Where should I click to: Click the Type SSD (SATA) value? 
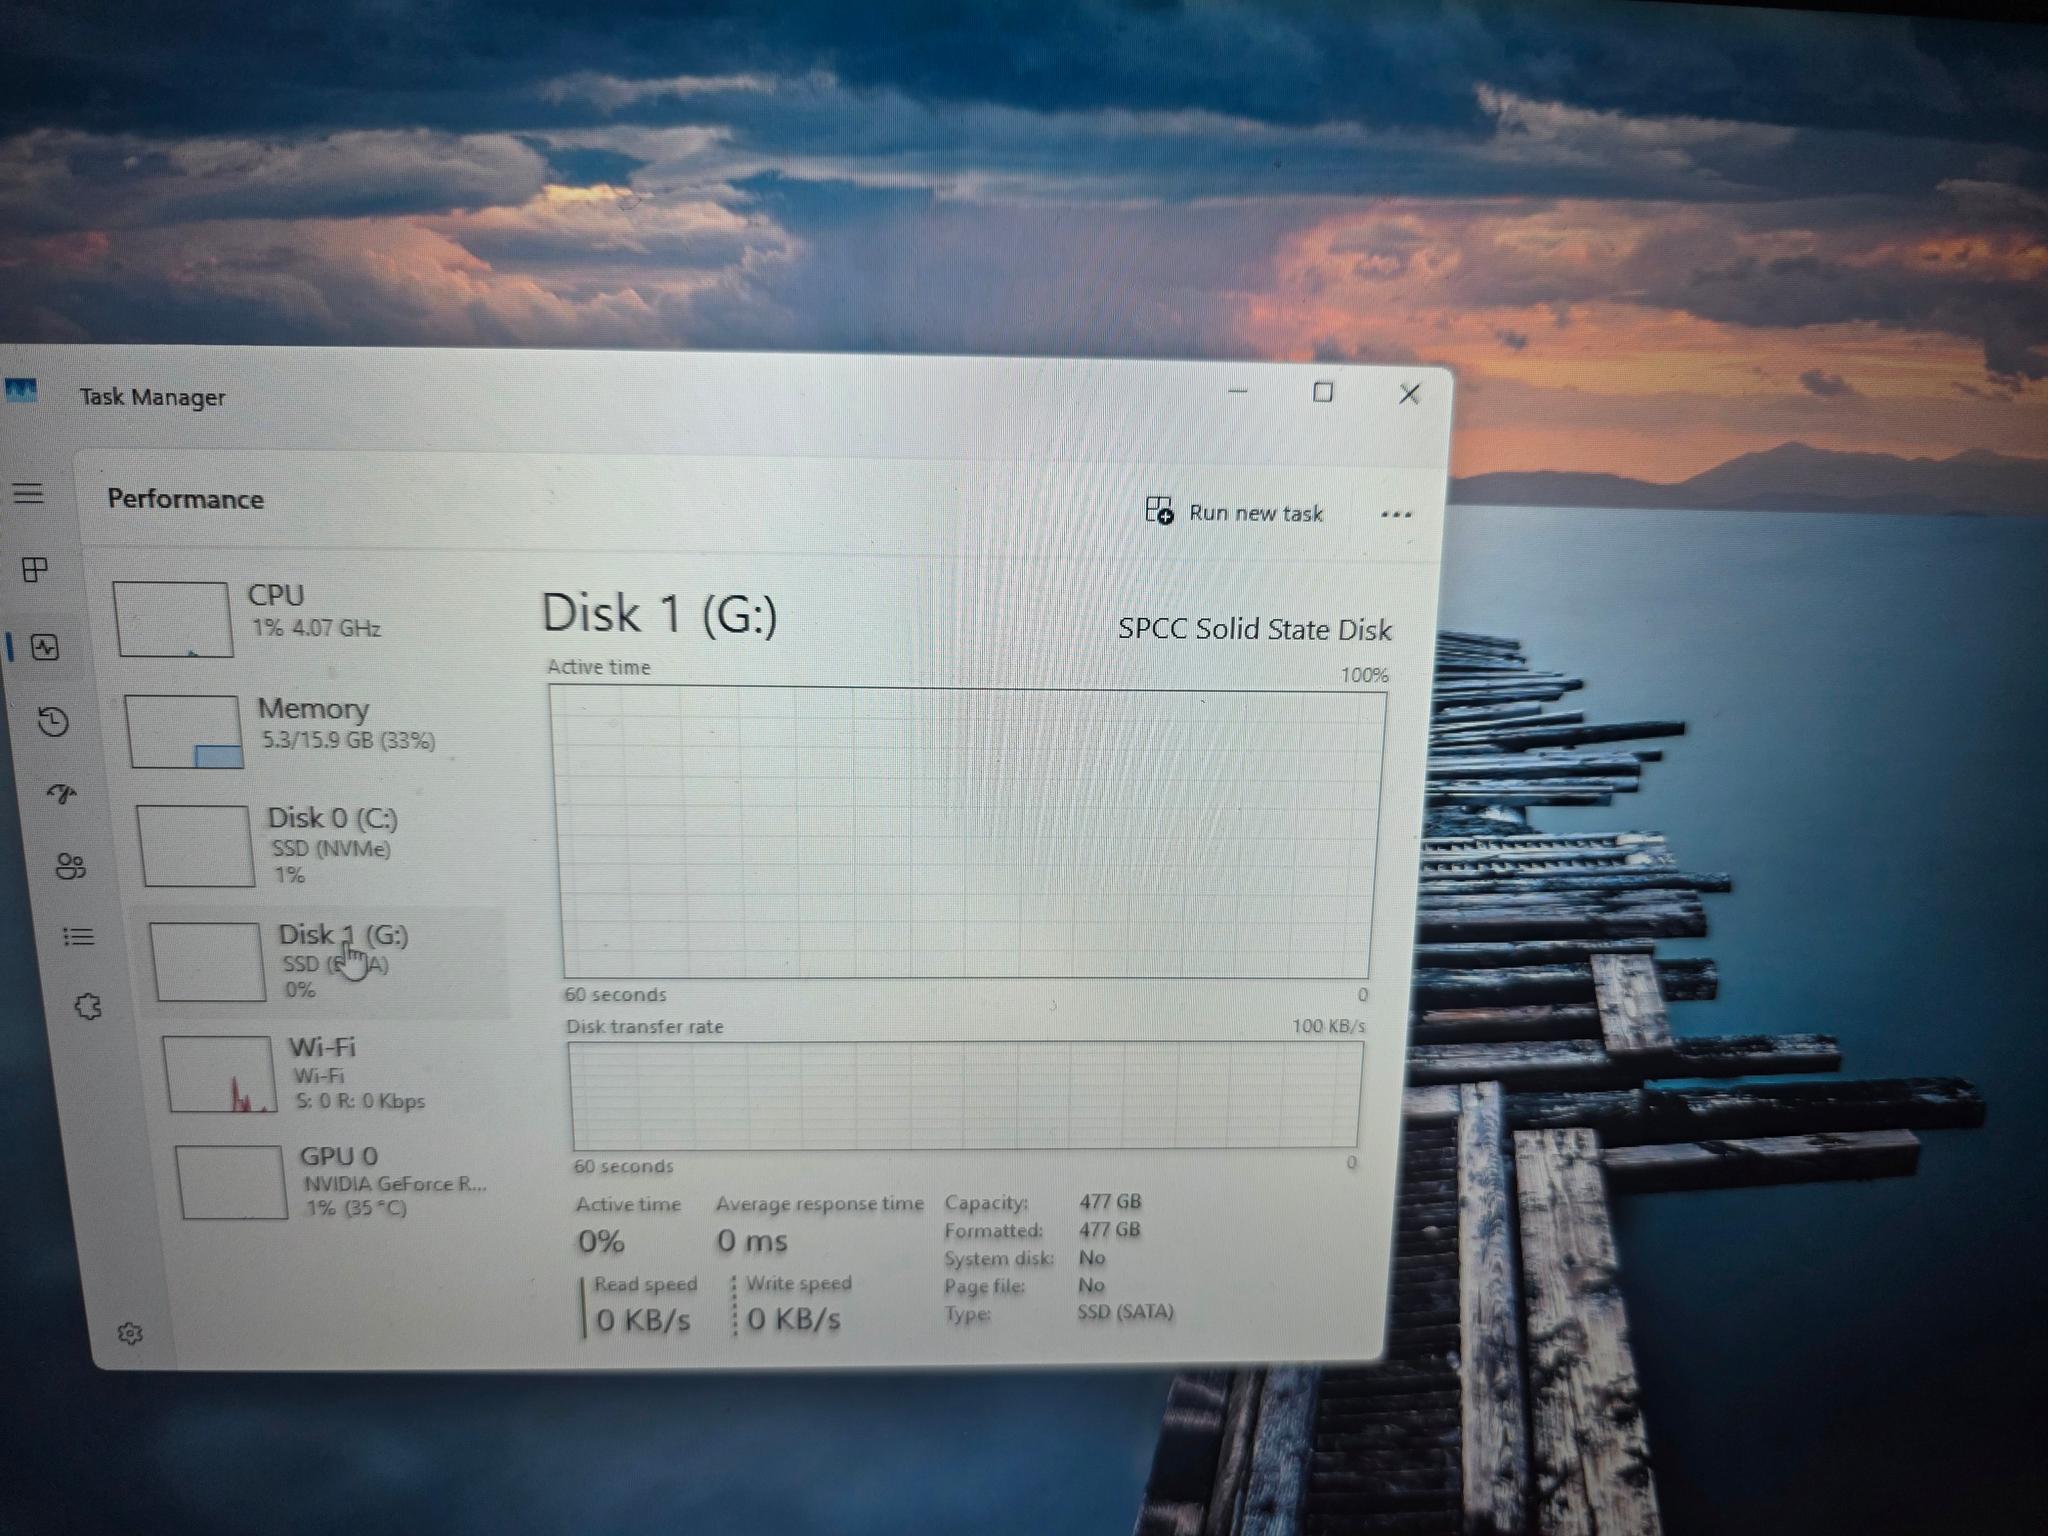[1125, 1311]
